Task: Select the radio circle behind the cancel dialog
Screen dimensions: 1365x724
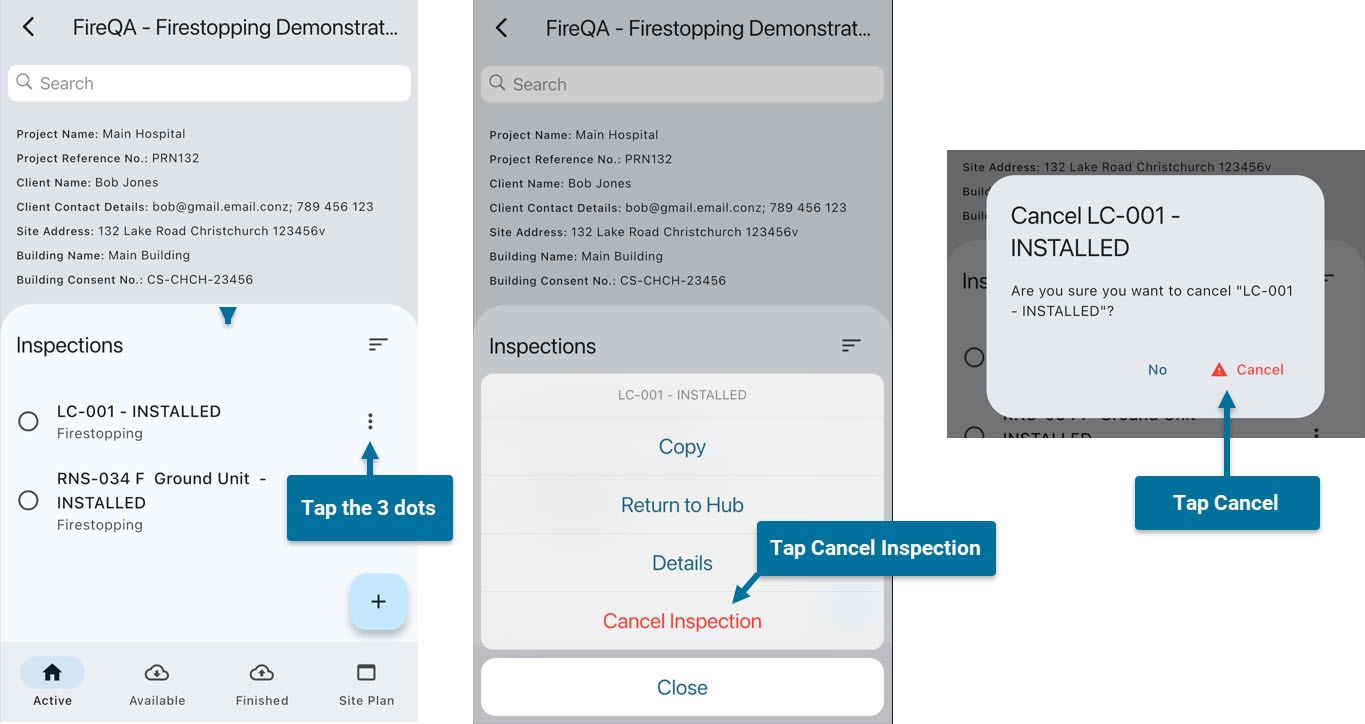Action: click(x=973, y=357)
